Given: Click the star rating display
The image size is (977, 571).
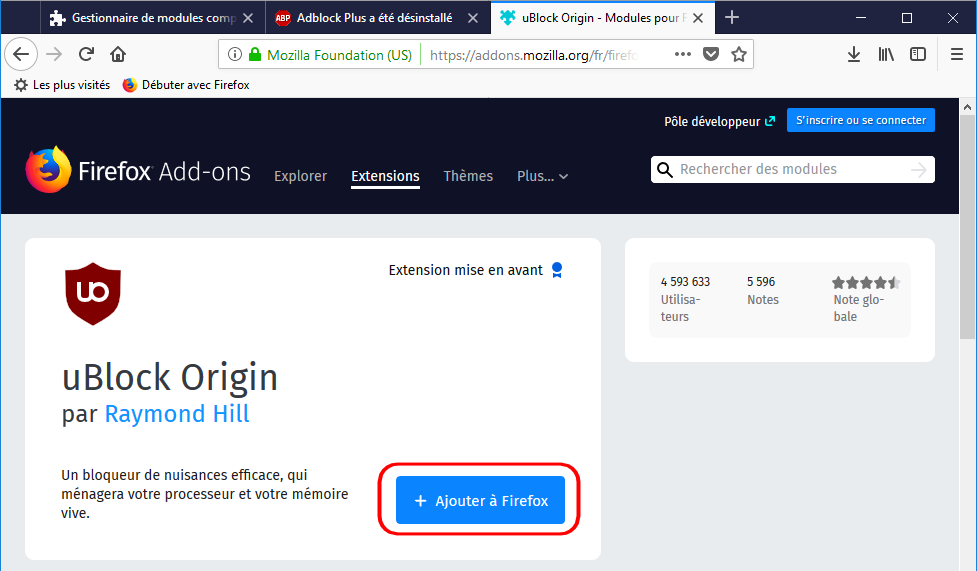Looking at the screenshot, I should click(866, 283).
